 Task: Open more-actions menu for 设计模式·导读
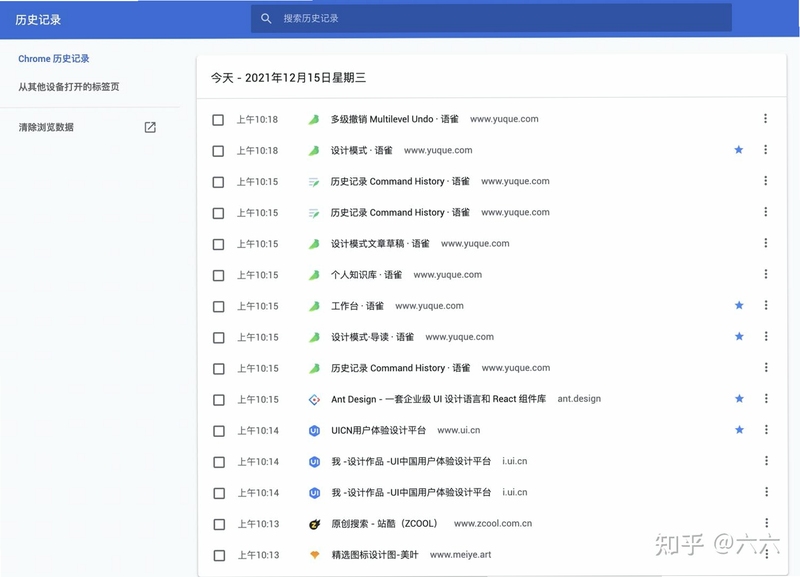click(766, 336)
